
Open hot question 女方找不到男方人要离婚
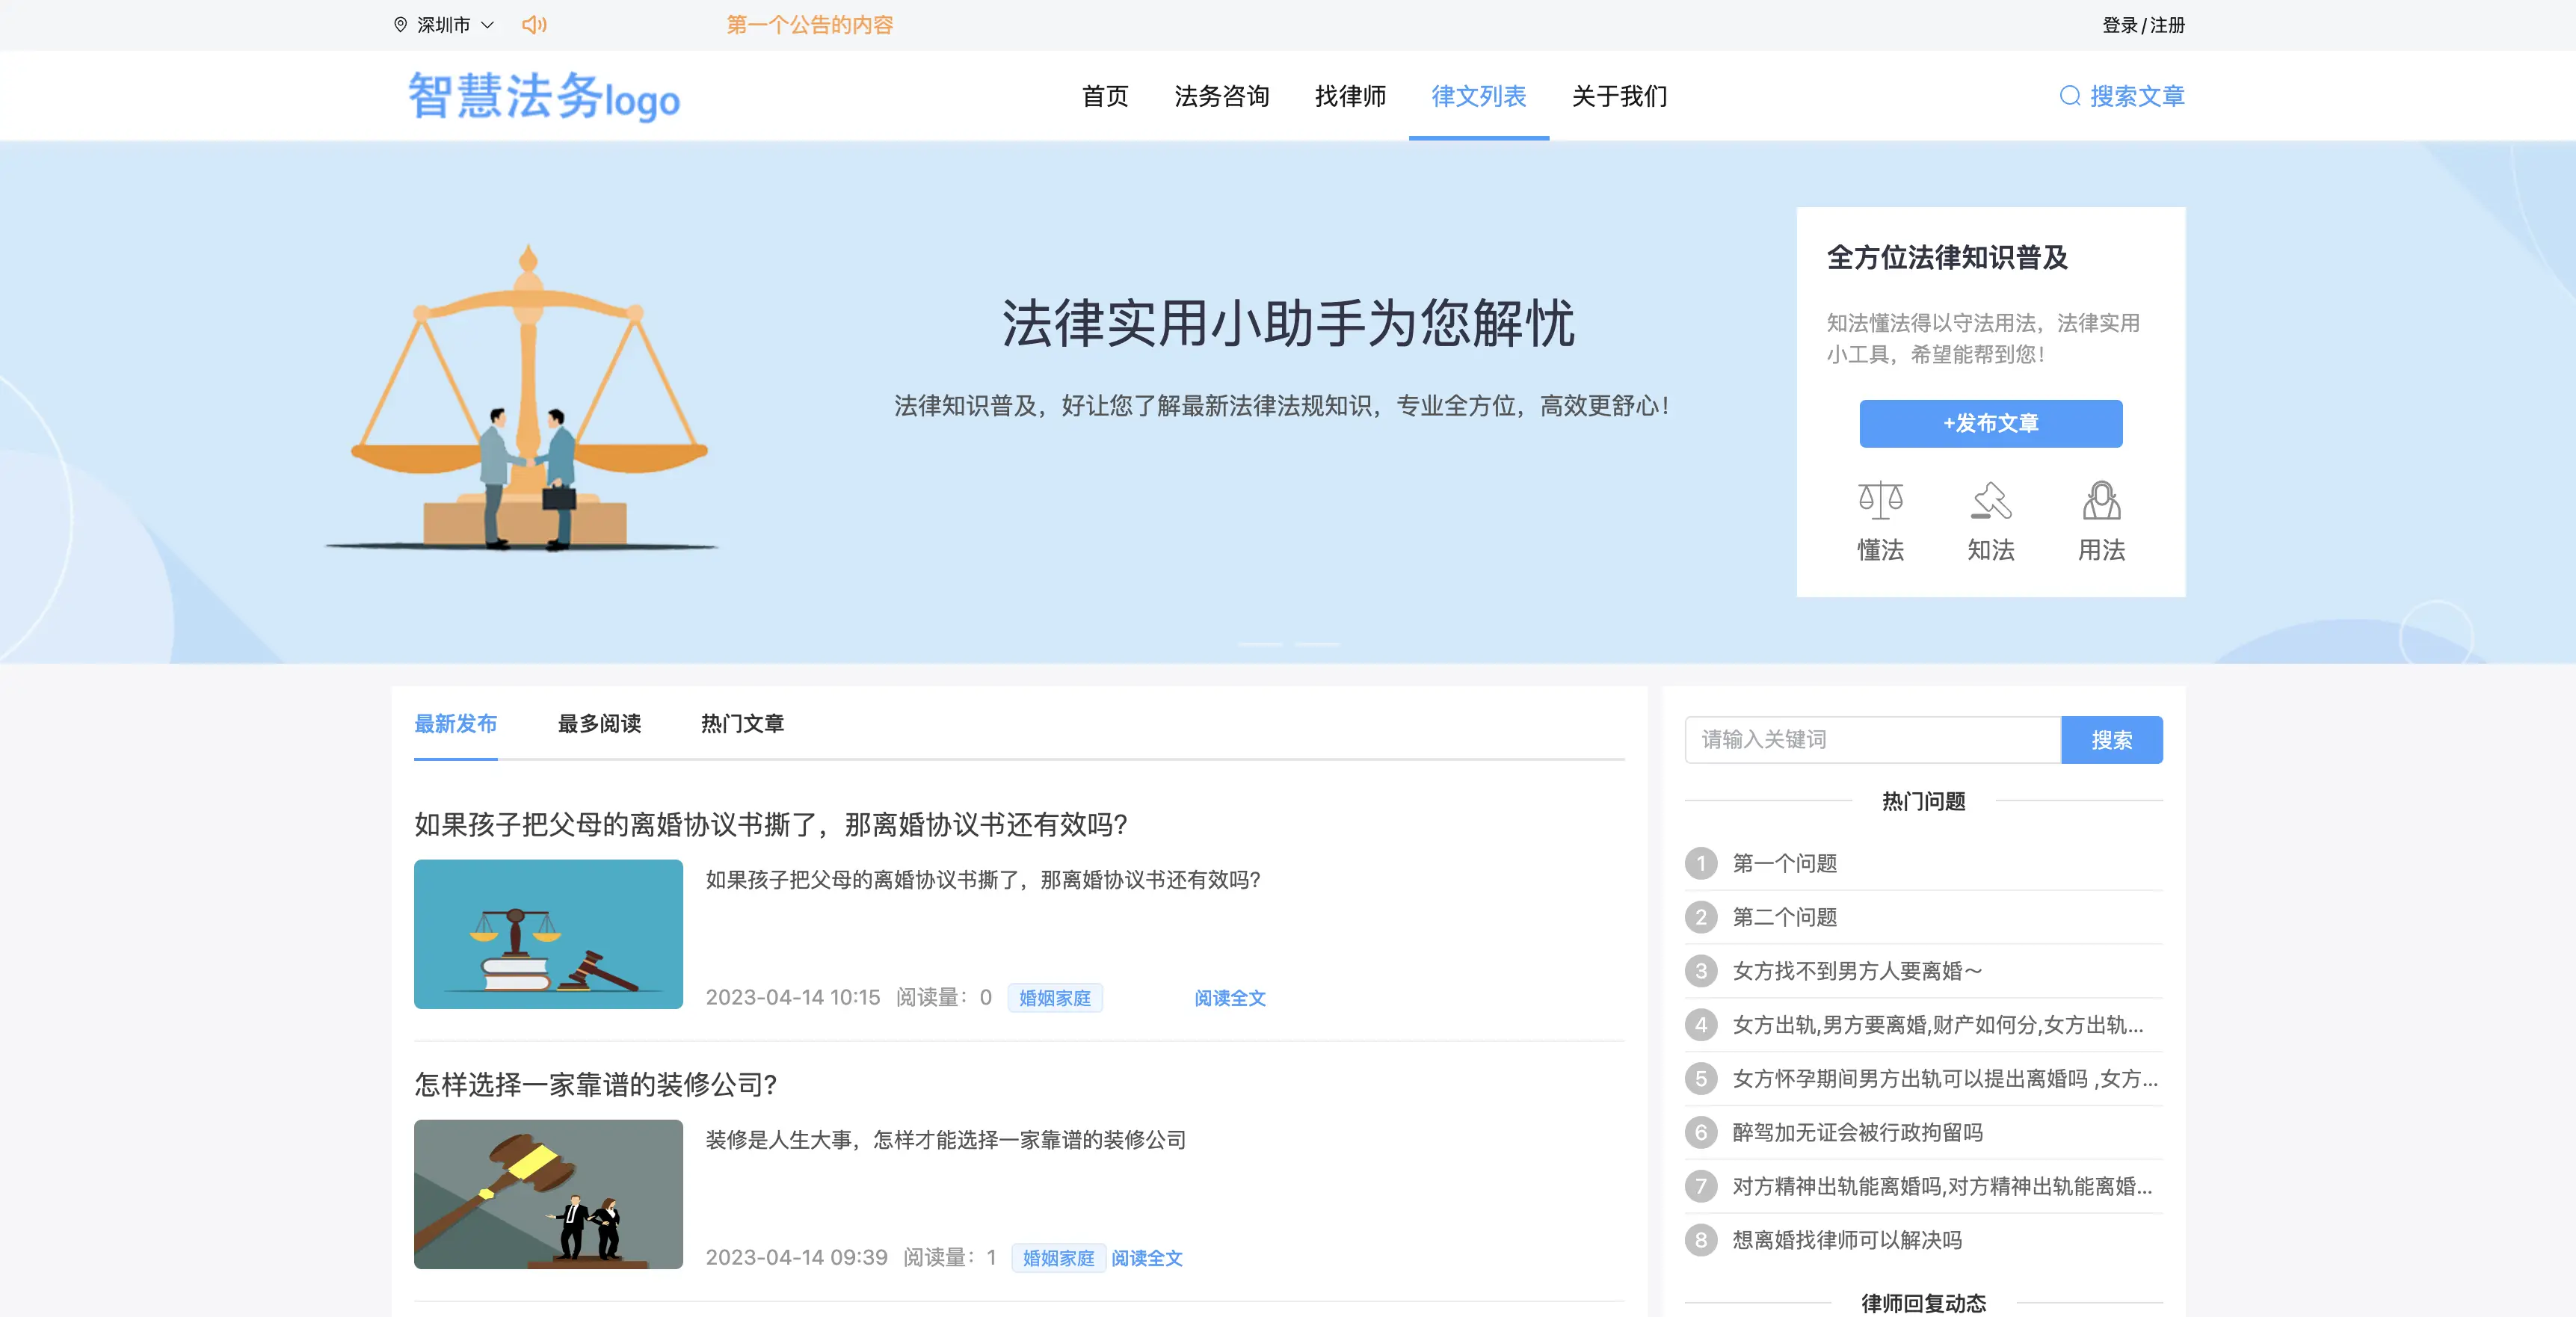click(x=1857, y=970)
